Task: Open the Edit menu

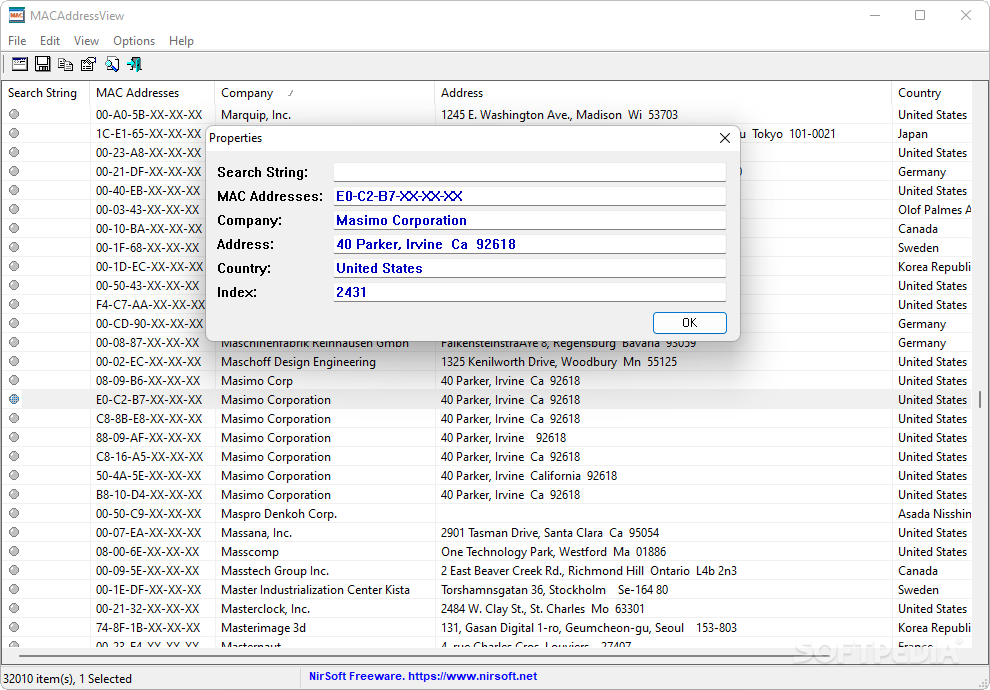Action: tap(50, 40)
